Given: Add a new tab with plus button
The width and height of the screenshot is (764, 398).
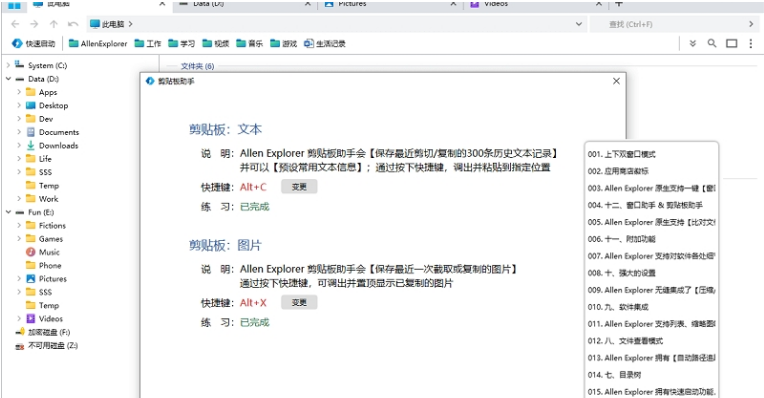Looking at the screenshot, I should (x=619, y=4).
